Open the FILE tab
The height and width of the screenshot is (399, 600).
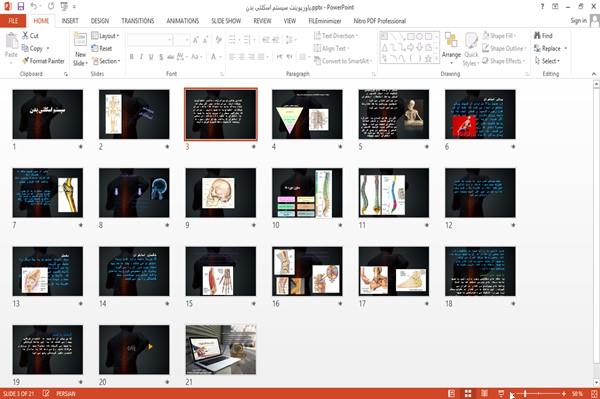(x=13, y=21)
